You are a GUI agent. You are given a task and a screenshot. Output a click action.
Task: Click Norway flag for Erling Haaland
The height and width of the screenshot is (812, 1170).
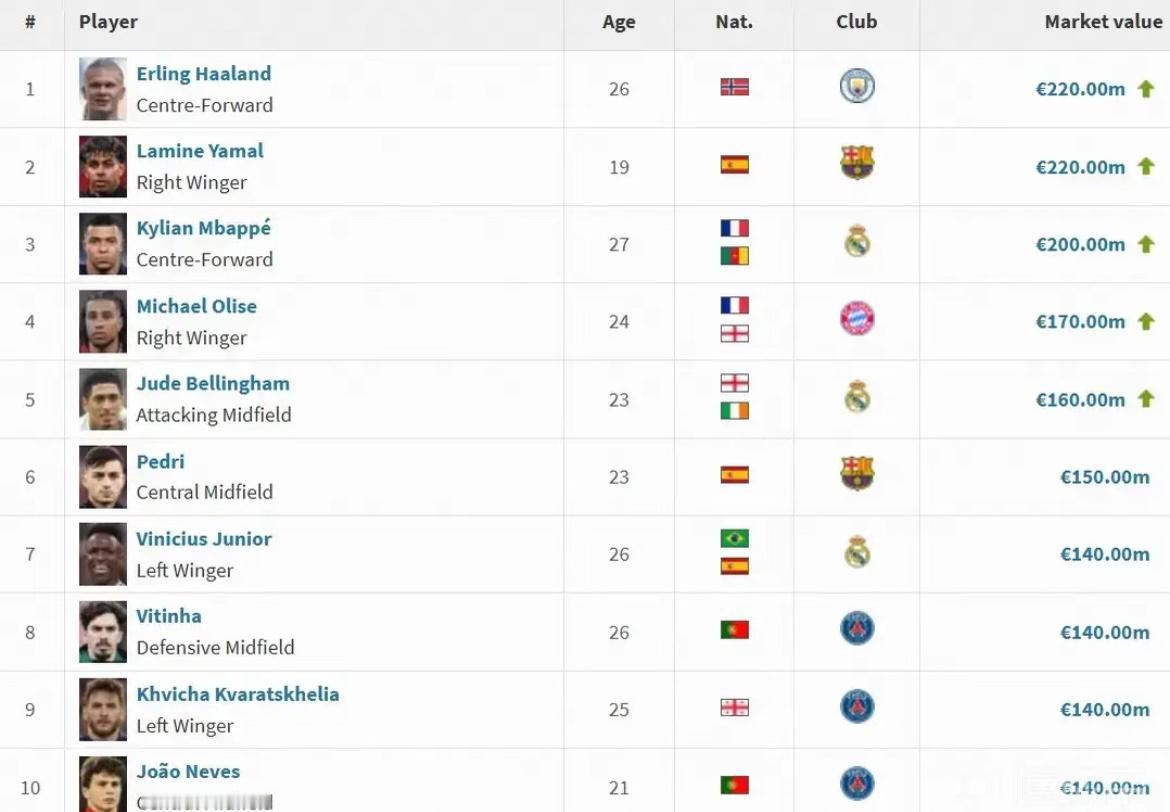click(x=734, y=87)
